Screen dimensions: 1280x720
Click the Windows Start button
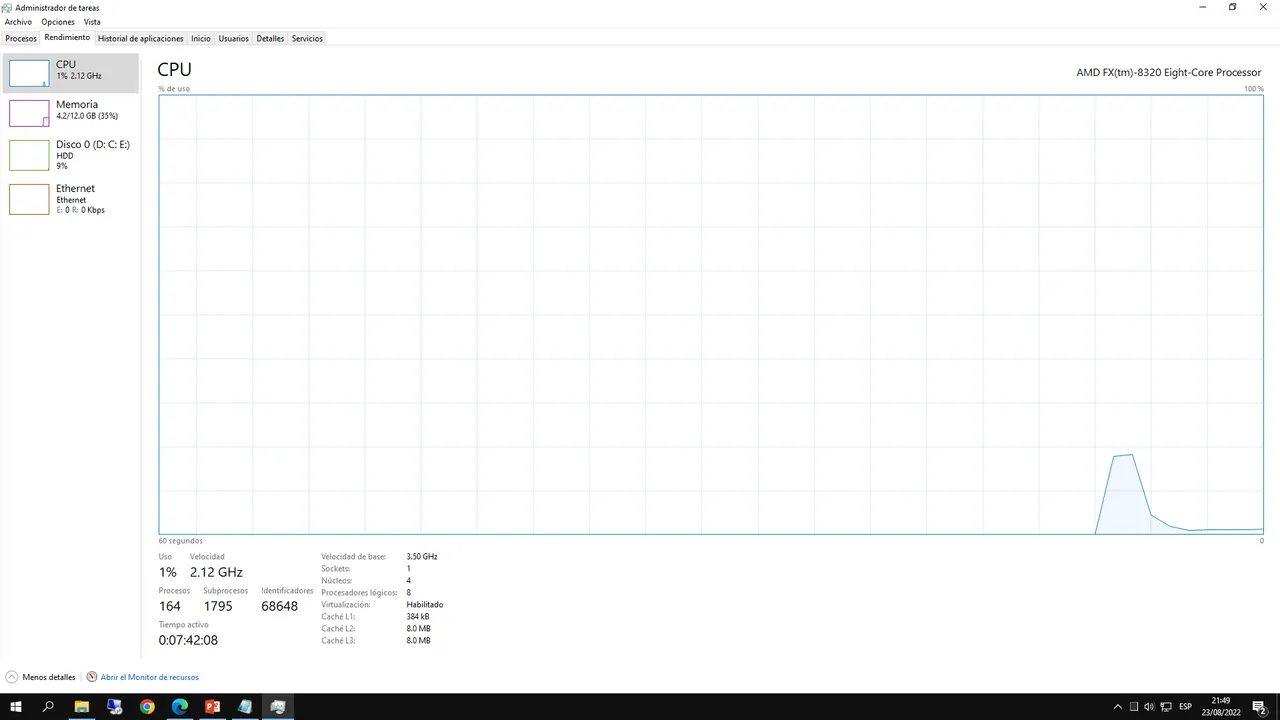coord(16,707)
